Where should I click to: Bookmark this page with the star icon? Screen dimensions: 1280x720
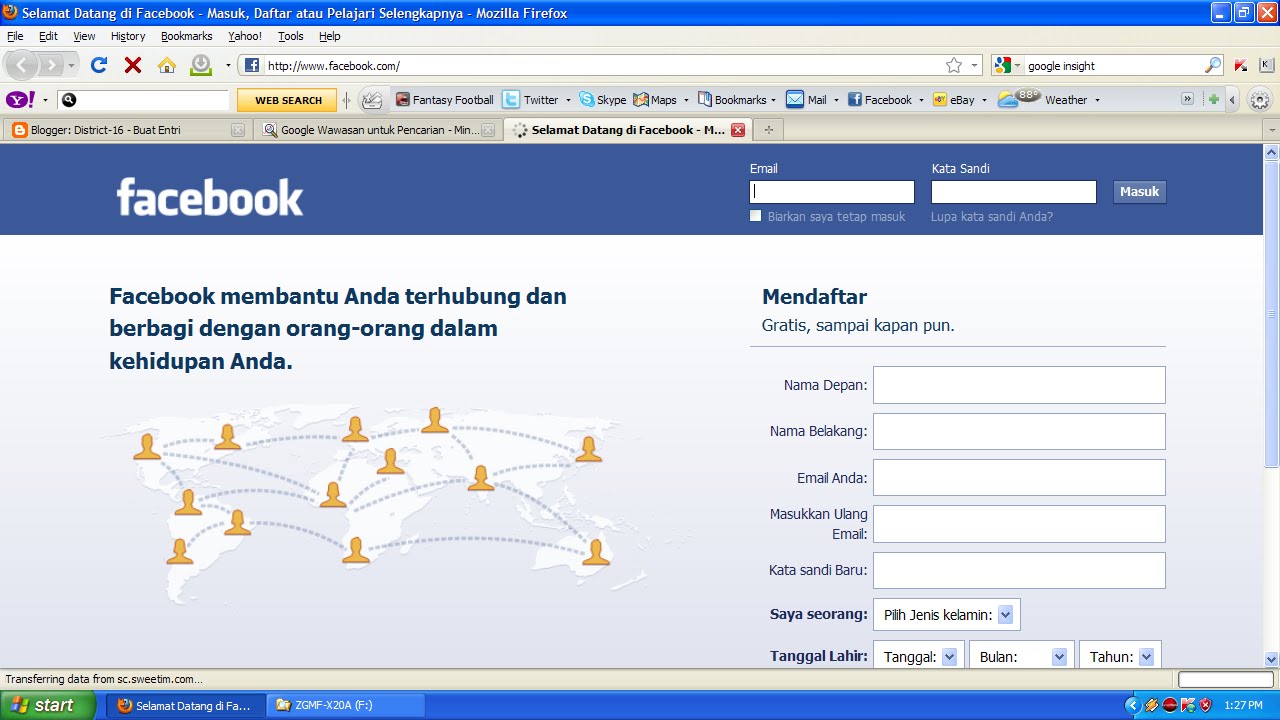tap(954, 65)
